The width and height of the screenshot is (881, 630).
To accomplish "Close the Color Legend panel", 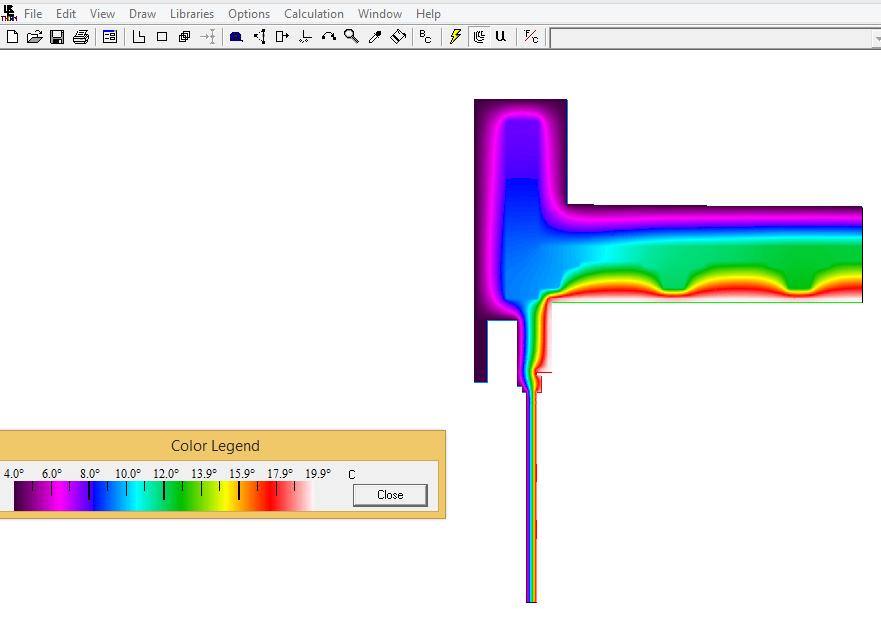I will (x=390, y=495).
